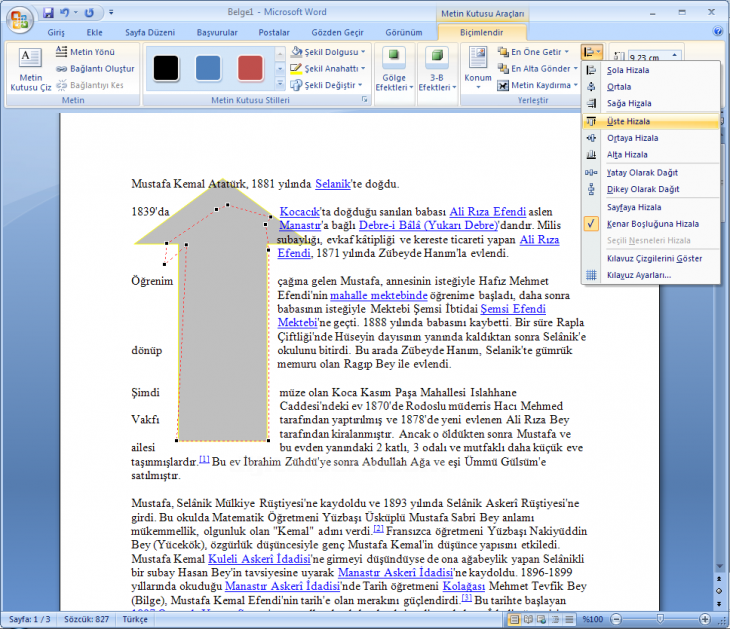730x629 pixels.
Task: Follow the Kocacık hyperlink
Action: [x=299, y=212]
